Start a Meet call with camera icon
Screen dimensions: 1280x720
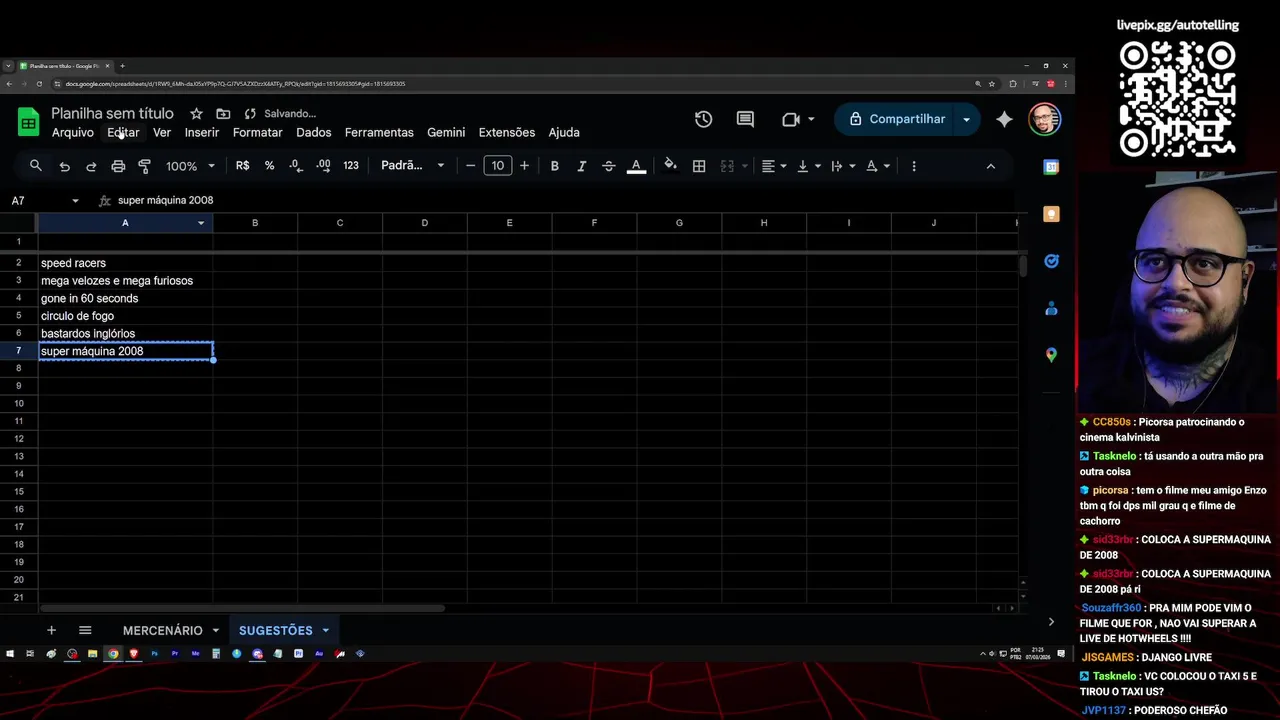791,119
